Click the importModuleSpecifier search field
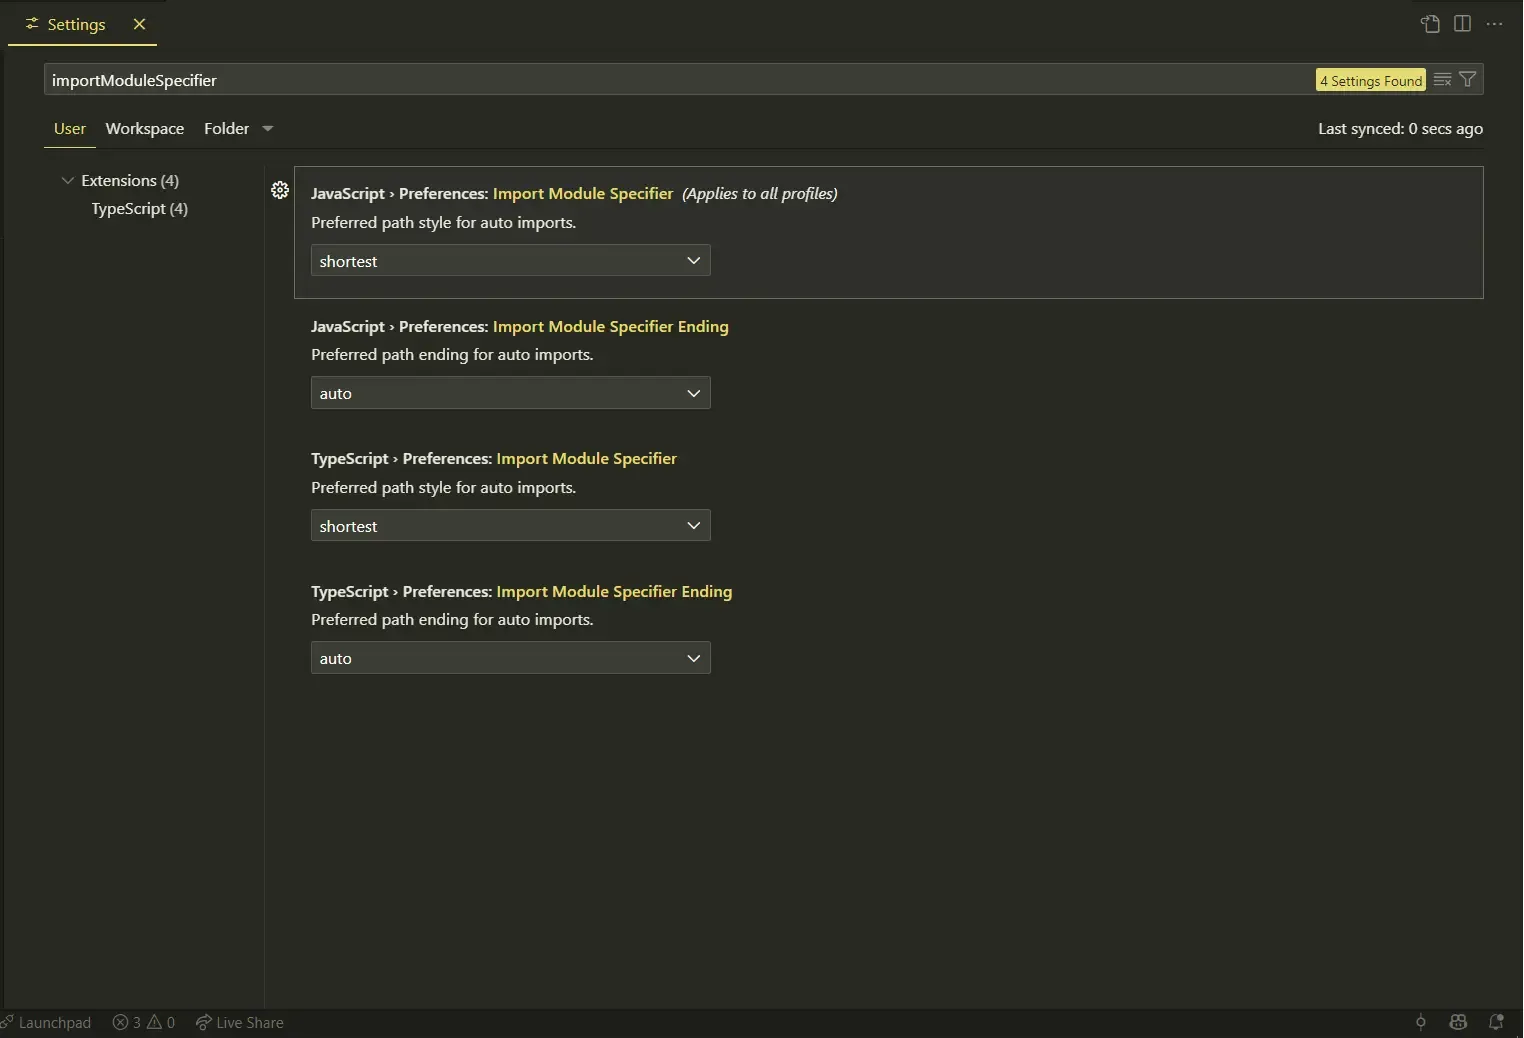 tap(680, 80)
